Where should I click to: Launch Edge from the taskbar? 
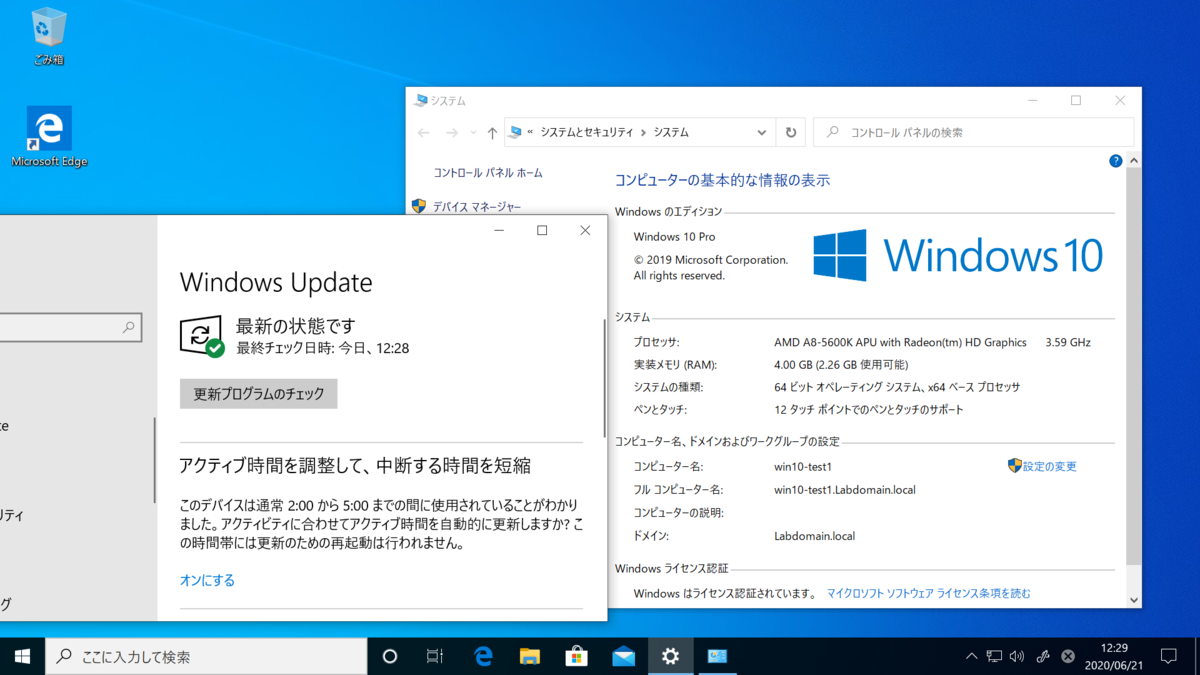(483, 656)
